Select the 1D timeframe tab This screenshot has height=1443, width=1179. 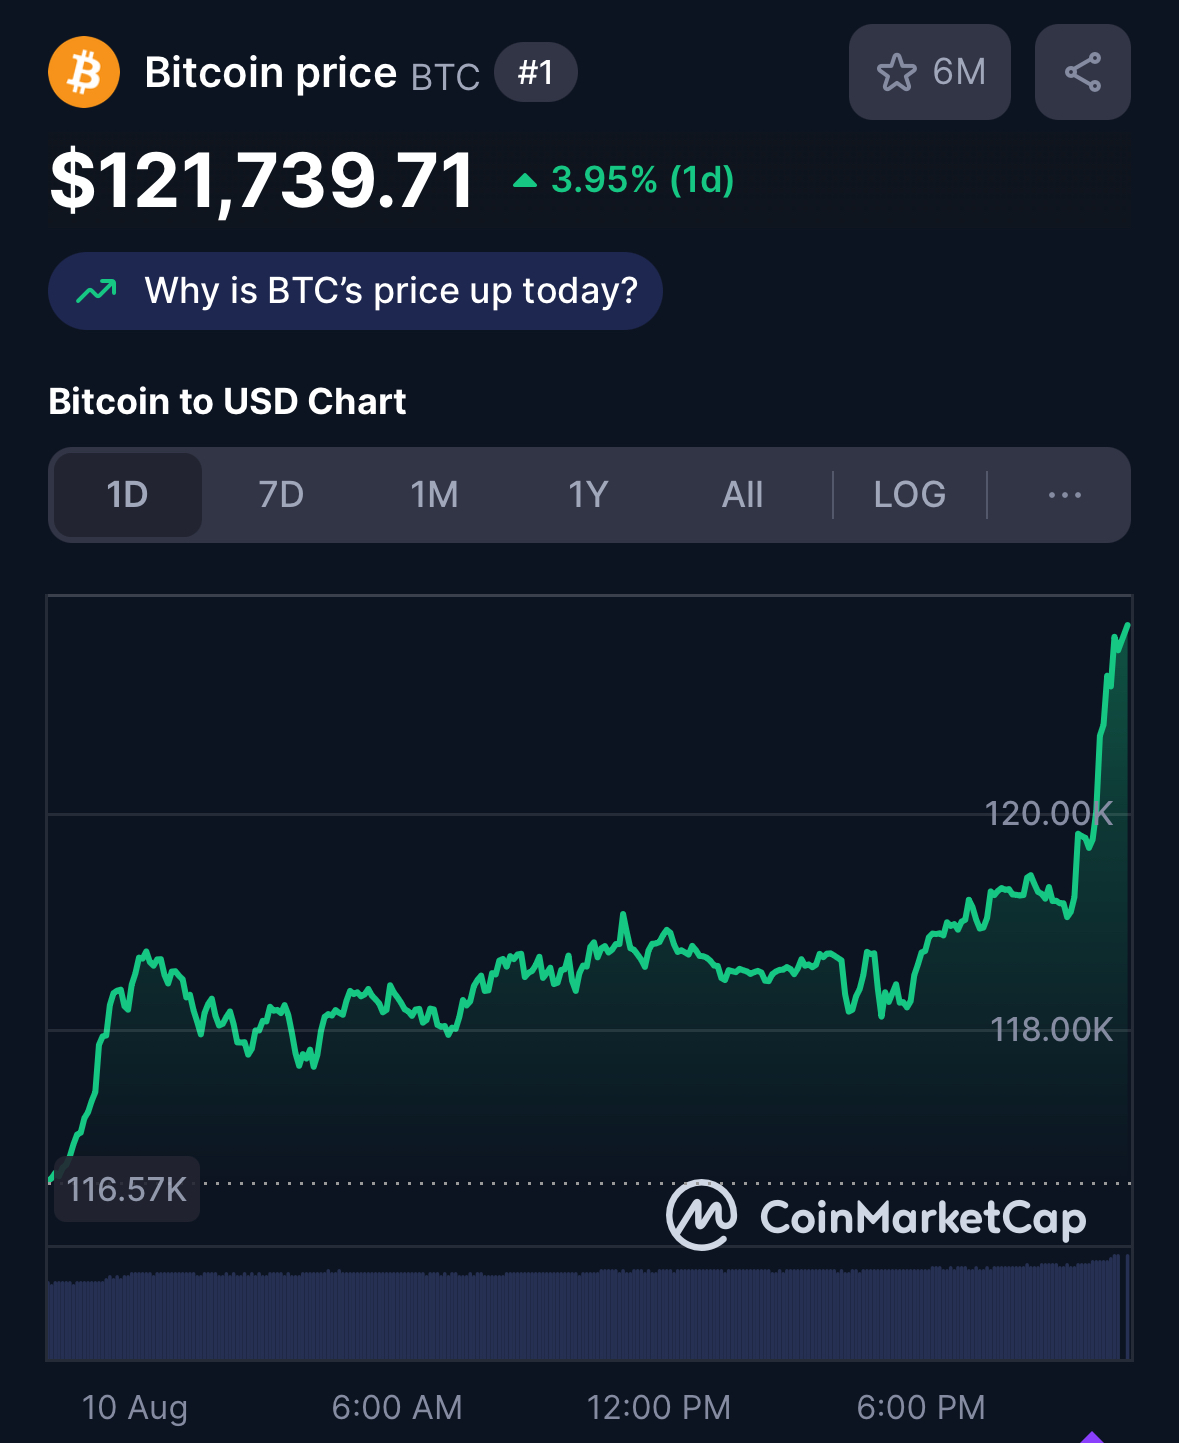point(127,495)
